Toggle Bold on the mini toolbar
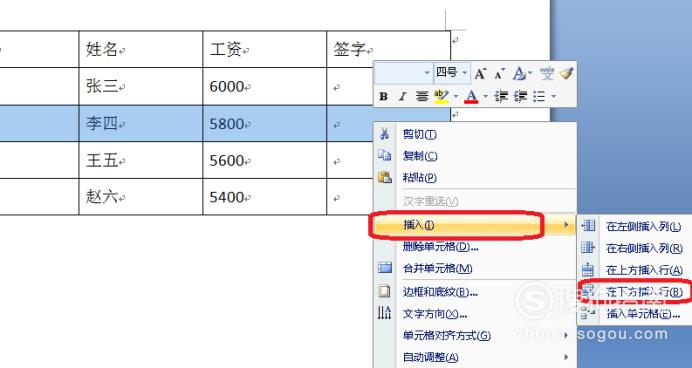Viewport: 692px width, 368px height. click(384, 96)
